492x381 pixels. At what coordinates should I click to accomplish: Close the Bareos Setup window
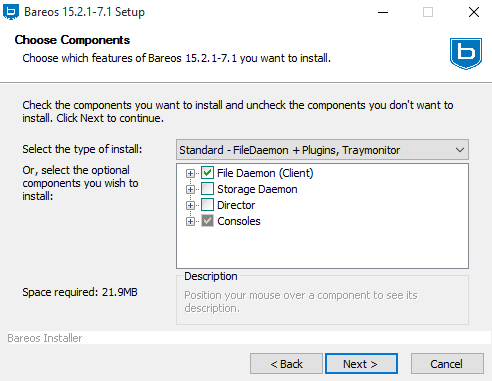pyautogui.click(x=474, y=12)
